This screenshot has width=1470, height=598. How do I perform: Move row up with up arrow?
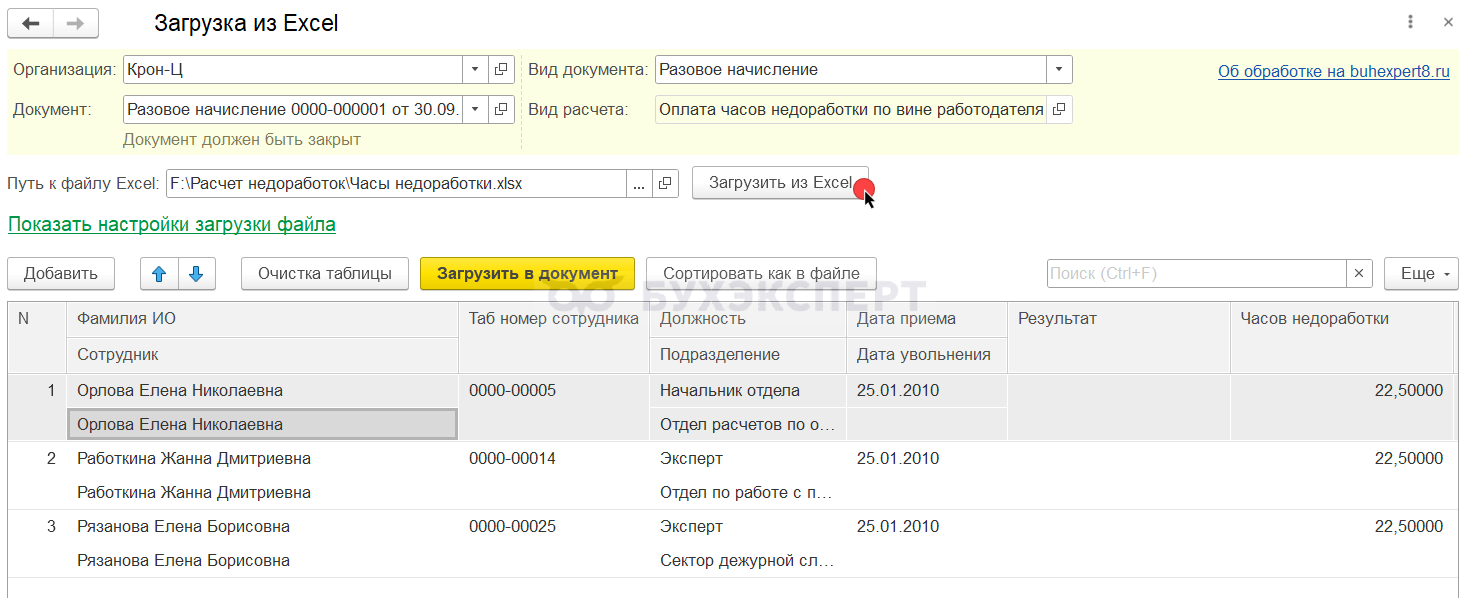click(x=160, y=274)
